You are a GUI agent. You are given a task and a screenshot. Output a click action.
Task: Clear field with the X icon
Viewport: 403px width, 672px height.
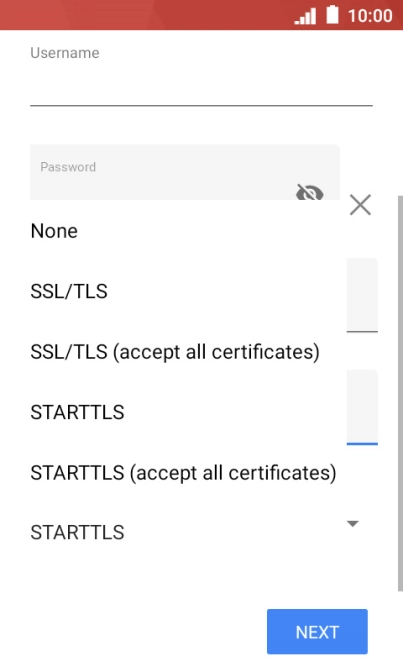[x=360, y=205]
